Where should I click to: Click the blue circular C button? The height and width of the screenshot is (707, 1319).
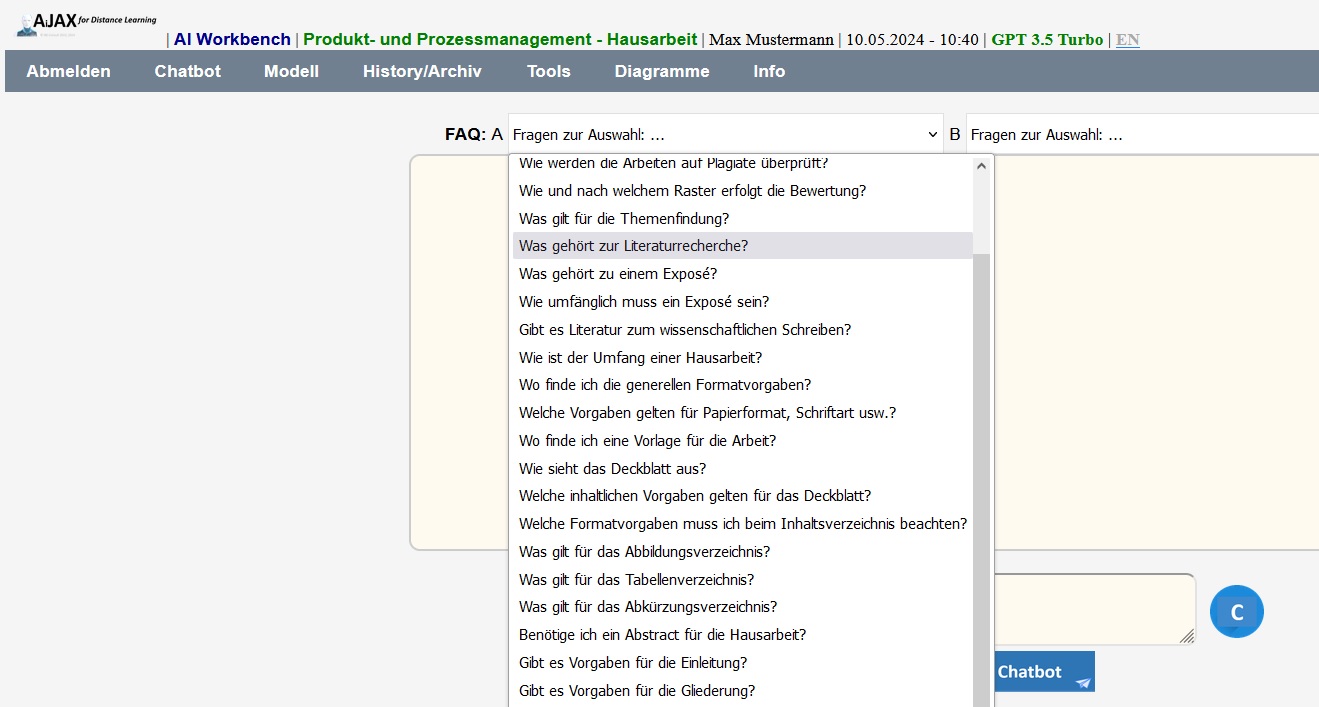[x=1236, y=612]
